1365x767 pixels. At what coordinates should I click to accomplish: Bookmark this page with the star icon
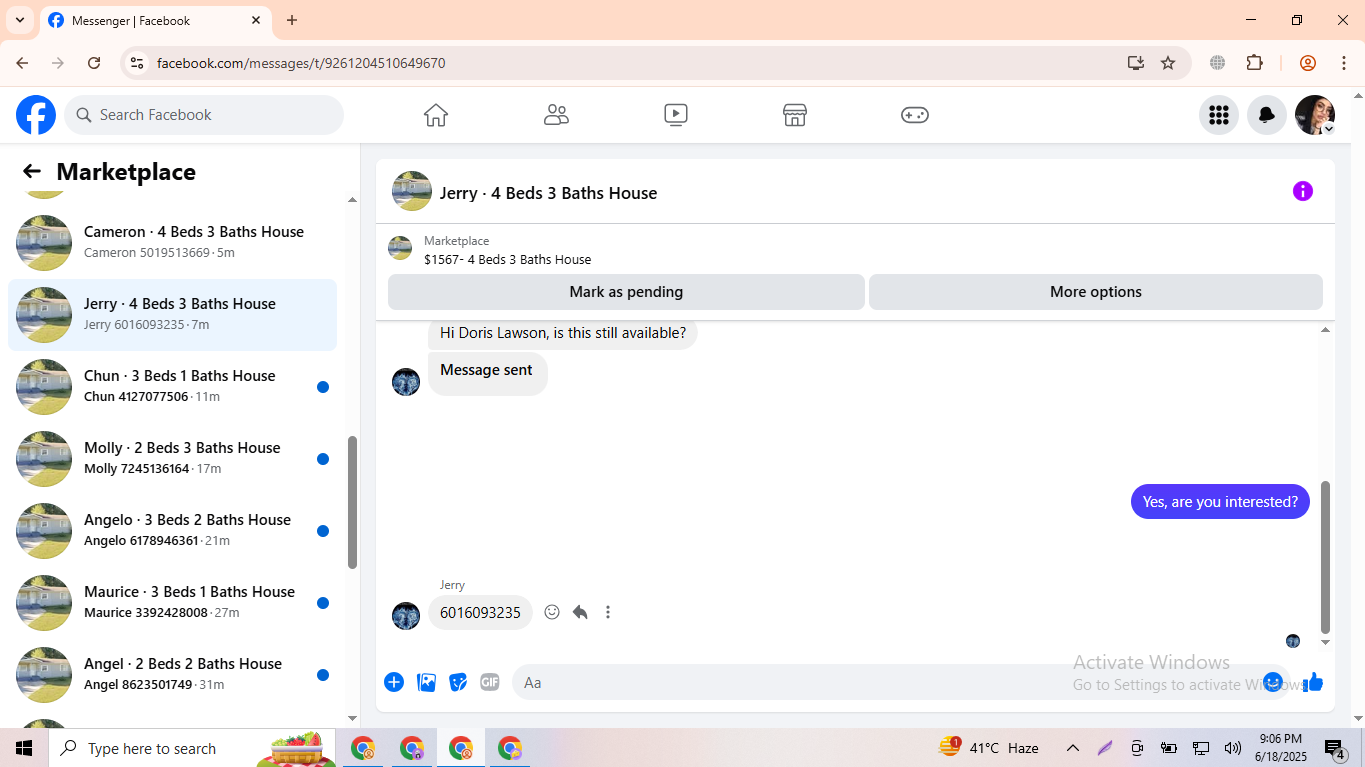(x=1168, y=63)
